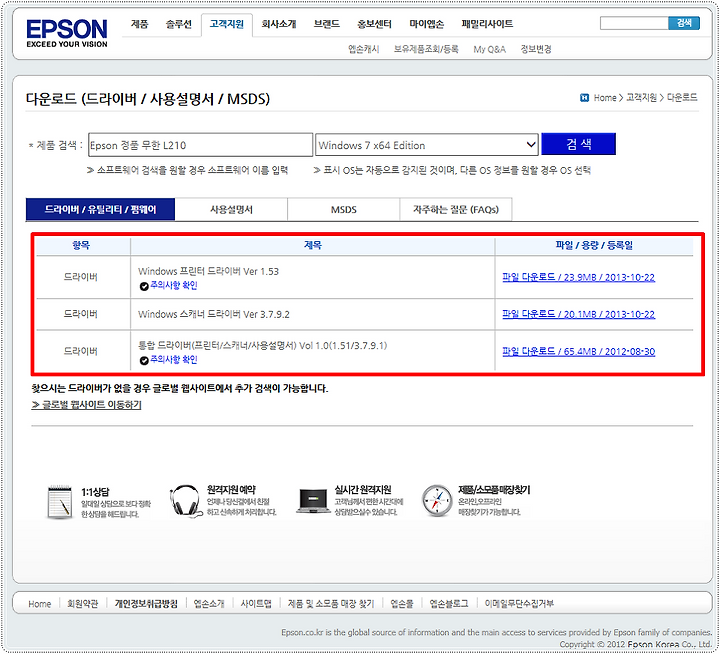This screenshot has width=720, height=654.
Task: Open the 정보변경 submenu link
Action: click(x=536, y=49)
